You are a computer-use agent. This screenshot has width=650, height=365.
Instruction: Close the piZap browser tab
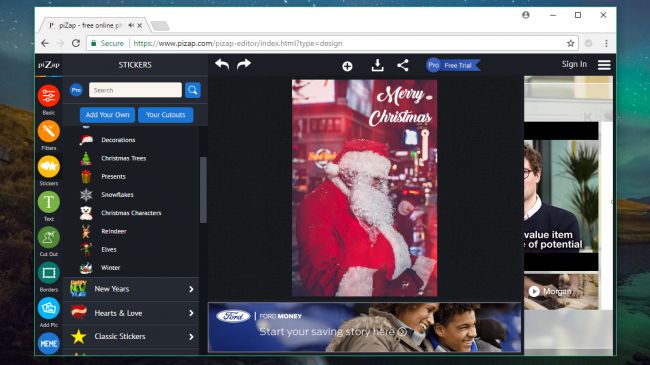140,25
